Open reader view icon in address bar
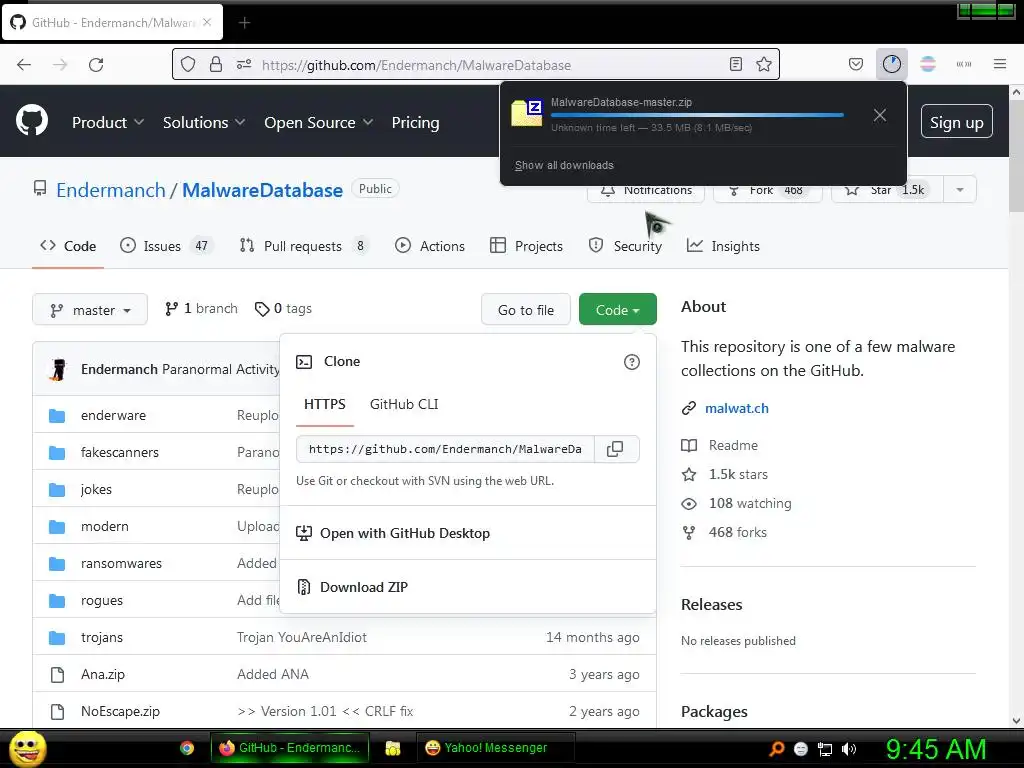Viewport: 1024px width, 768px height. point(735,65)
